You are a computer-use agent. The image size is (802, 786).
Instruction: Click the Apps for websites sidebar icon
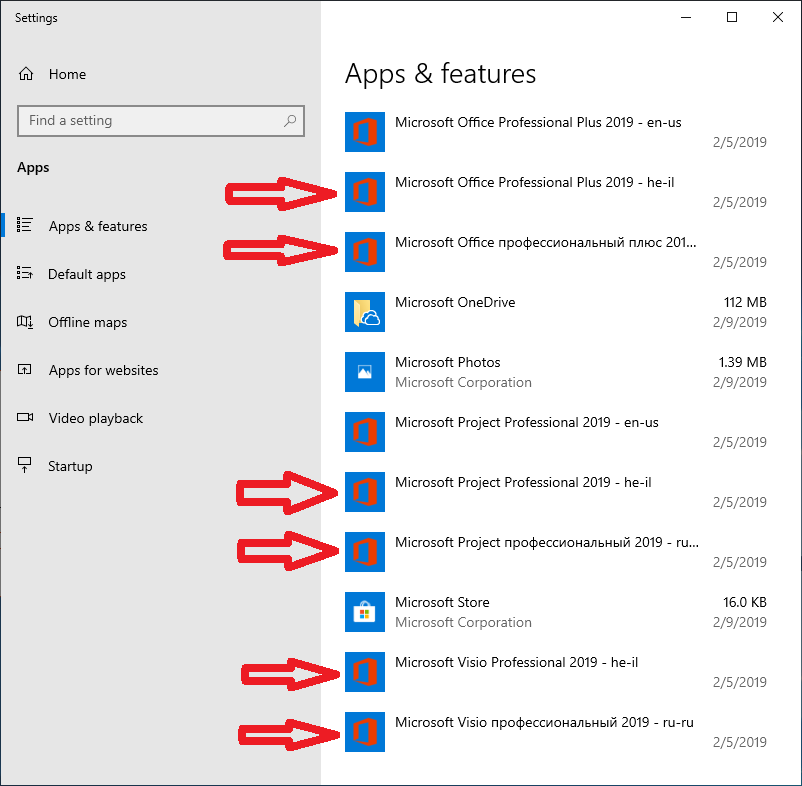(25, 369)
